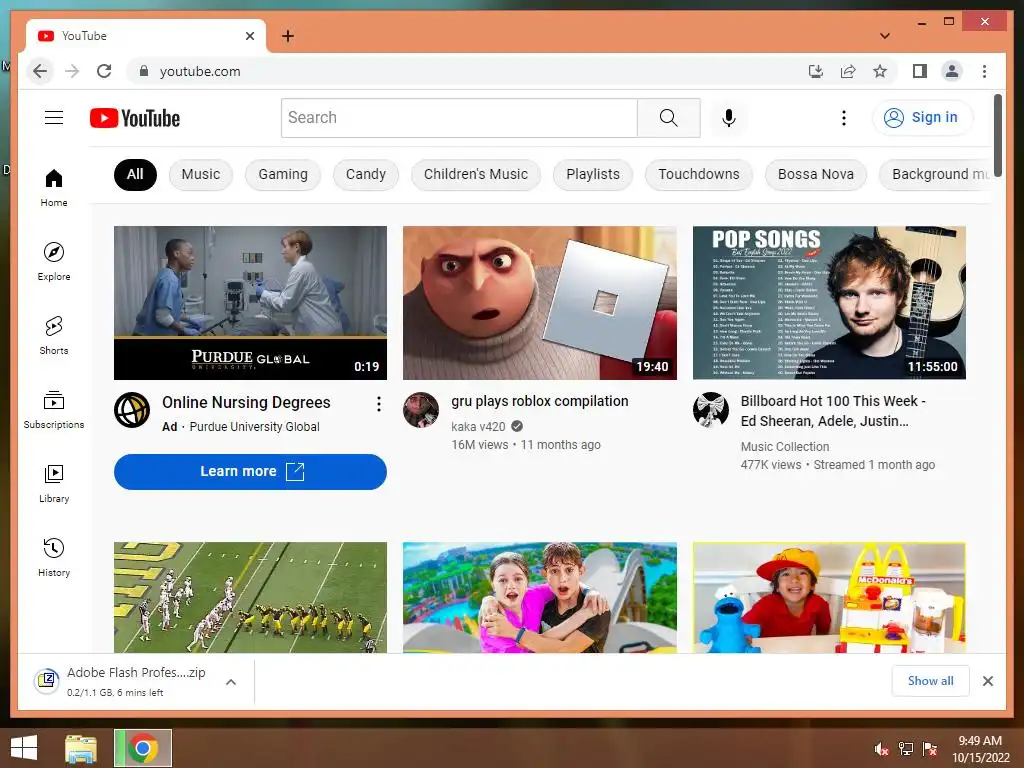
Task: Open ad options for Online Nursing Degrees
Action: pyautogui.click(x=378, y=404)
